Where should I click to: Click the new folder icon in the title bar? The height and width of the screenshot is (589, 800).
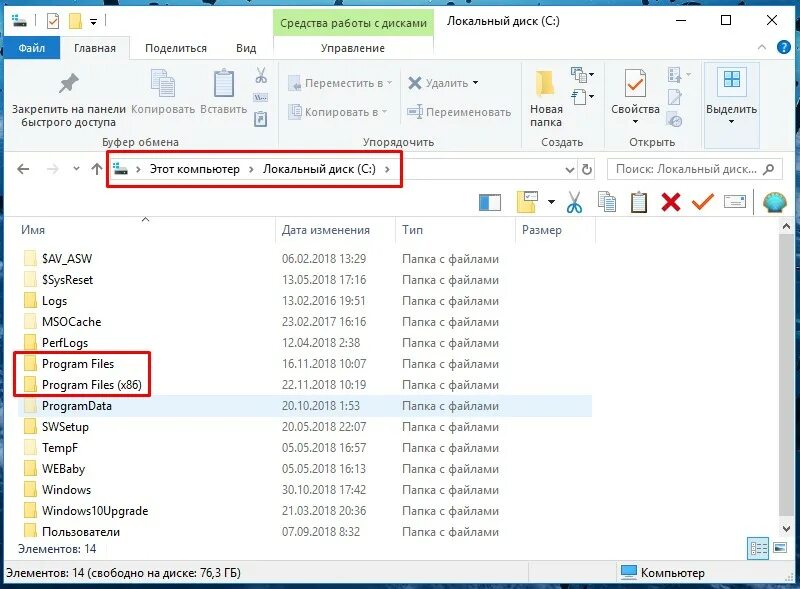(76, 21)
